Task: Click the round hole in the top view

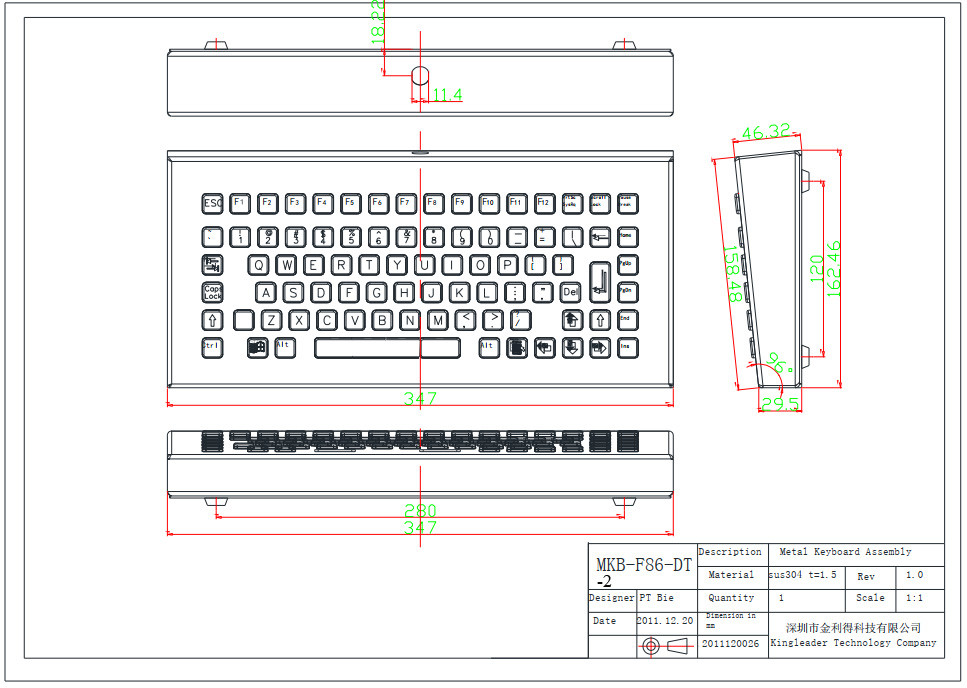Action: pyautogui.click(x=420, y=75)
